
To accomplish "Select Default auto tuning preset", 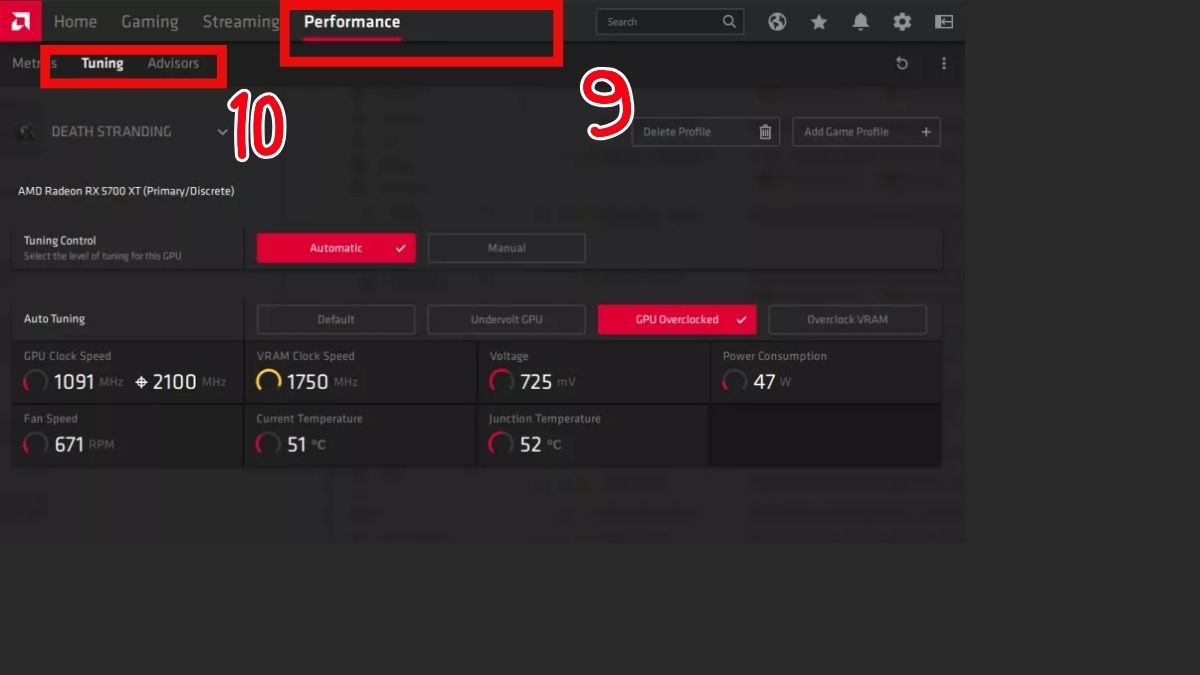I will point(336,319).
